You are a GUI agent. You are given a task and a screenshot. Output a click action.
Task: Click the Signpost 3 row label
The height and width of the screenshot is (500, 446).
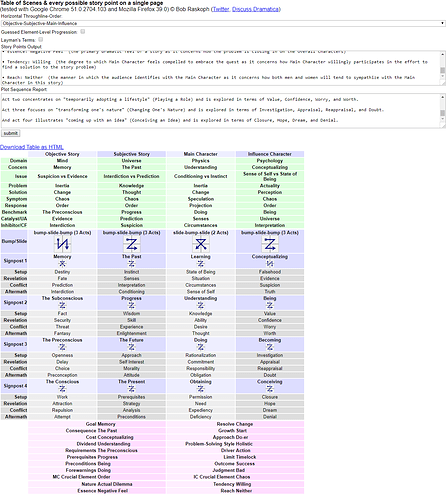(x=14, y=344)
